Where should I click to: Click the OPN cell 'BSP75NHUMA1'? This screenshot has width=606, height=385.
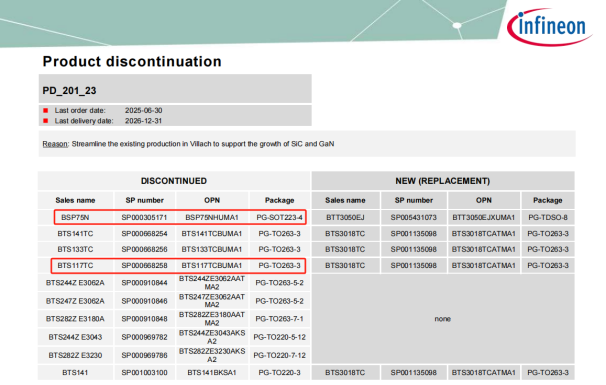point(212,218)
